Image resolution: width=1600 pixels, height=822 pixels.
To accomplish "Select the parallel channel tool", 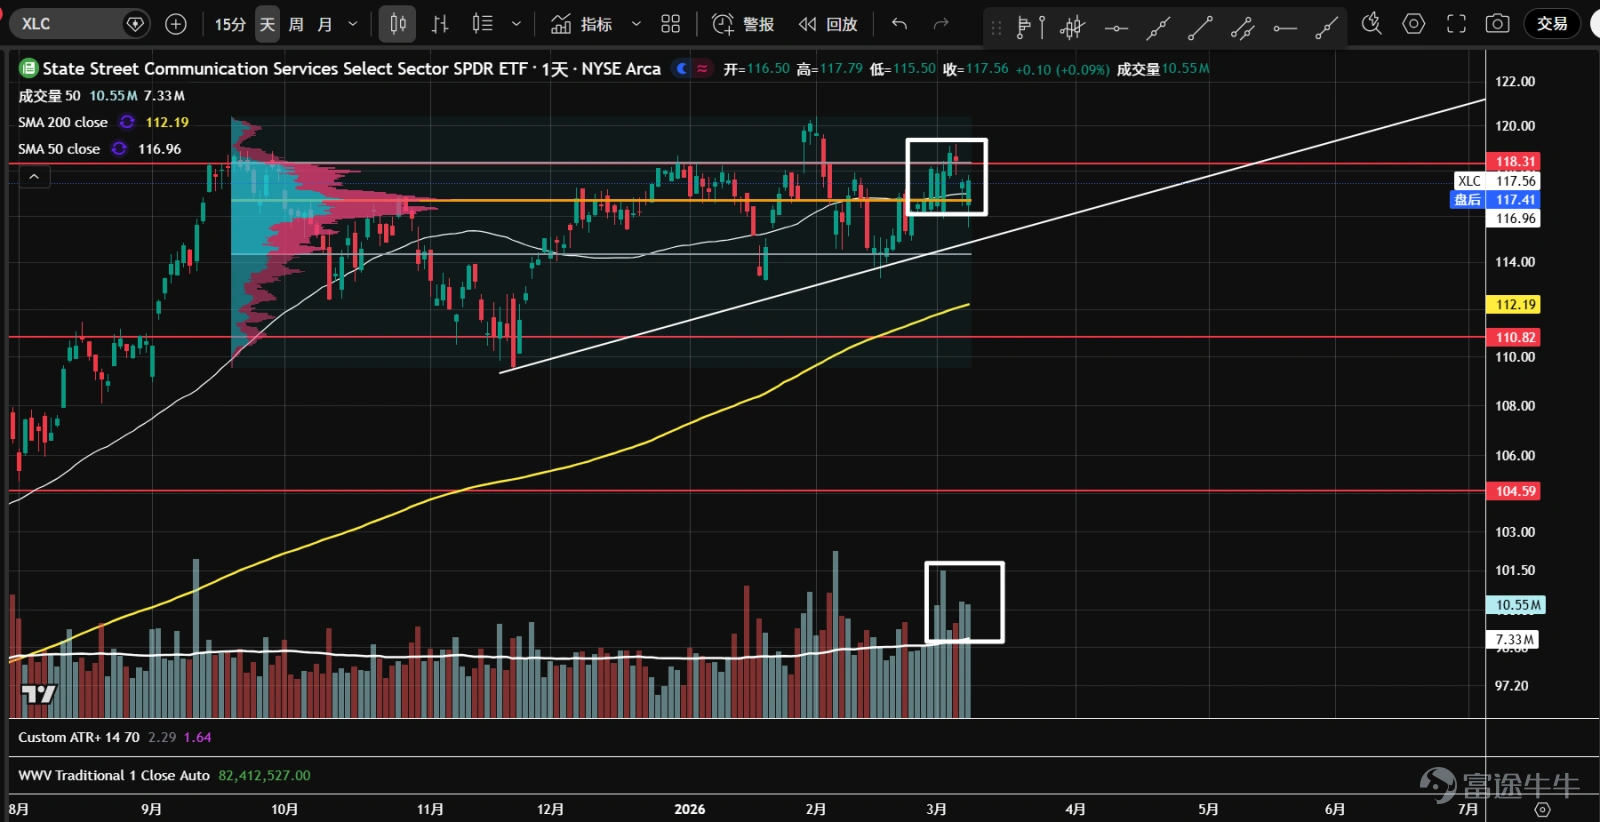I will pyautogui.click(x=1243, y=28).
